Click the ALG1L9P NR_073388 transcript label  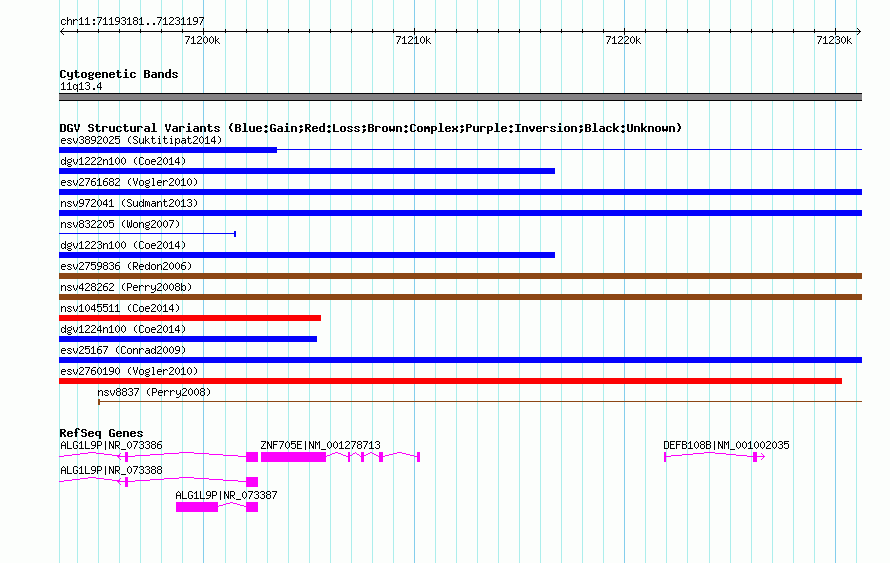[x=111, y=470]
